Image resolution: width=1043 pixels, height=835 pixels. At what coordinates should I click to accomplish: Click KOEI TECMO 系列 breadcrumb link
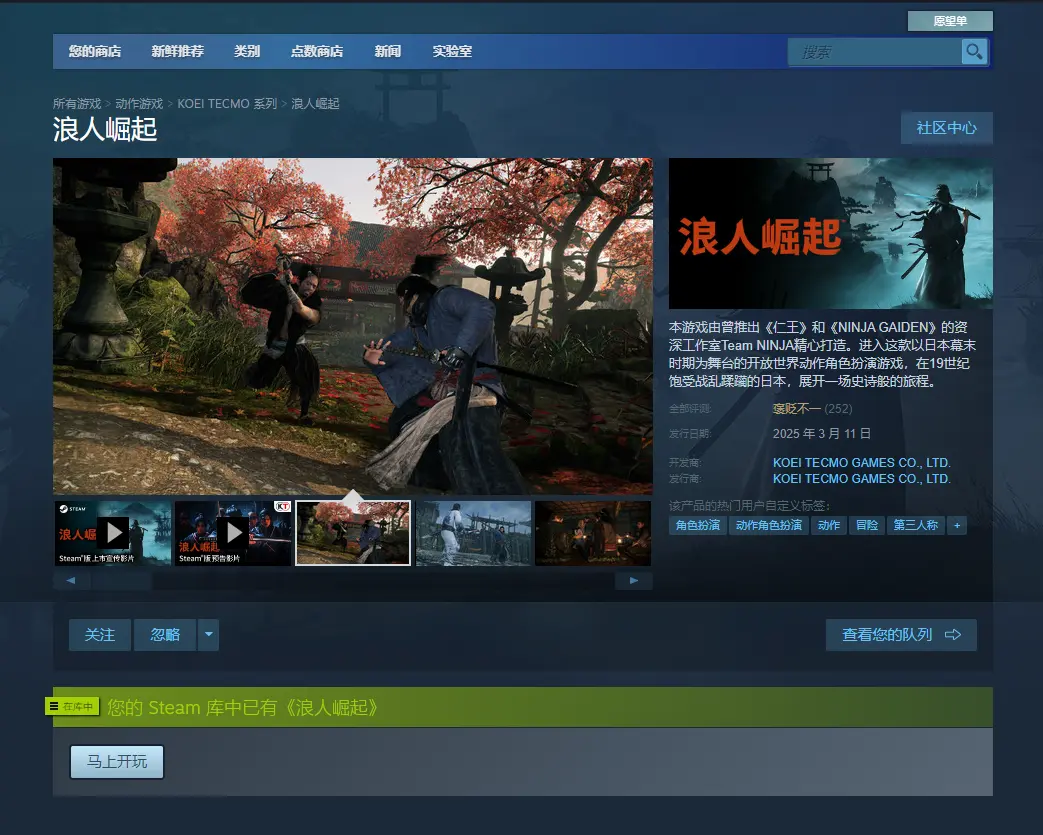coord(227,104)
